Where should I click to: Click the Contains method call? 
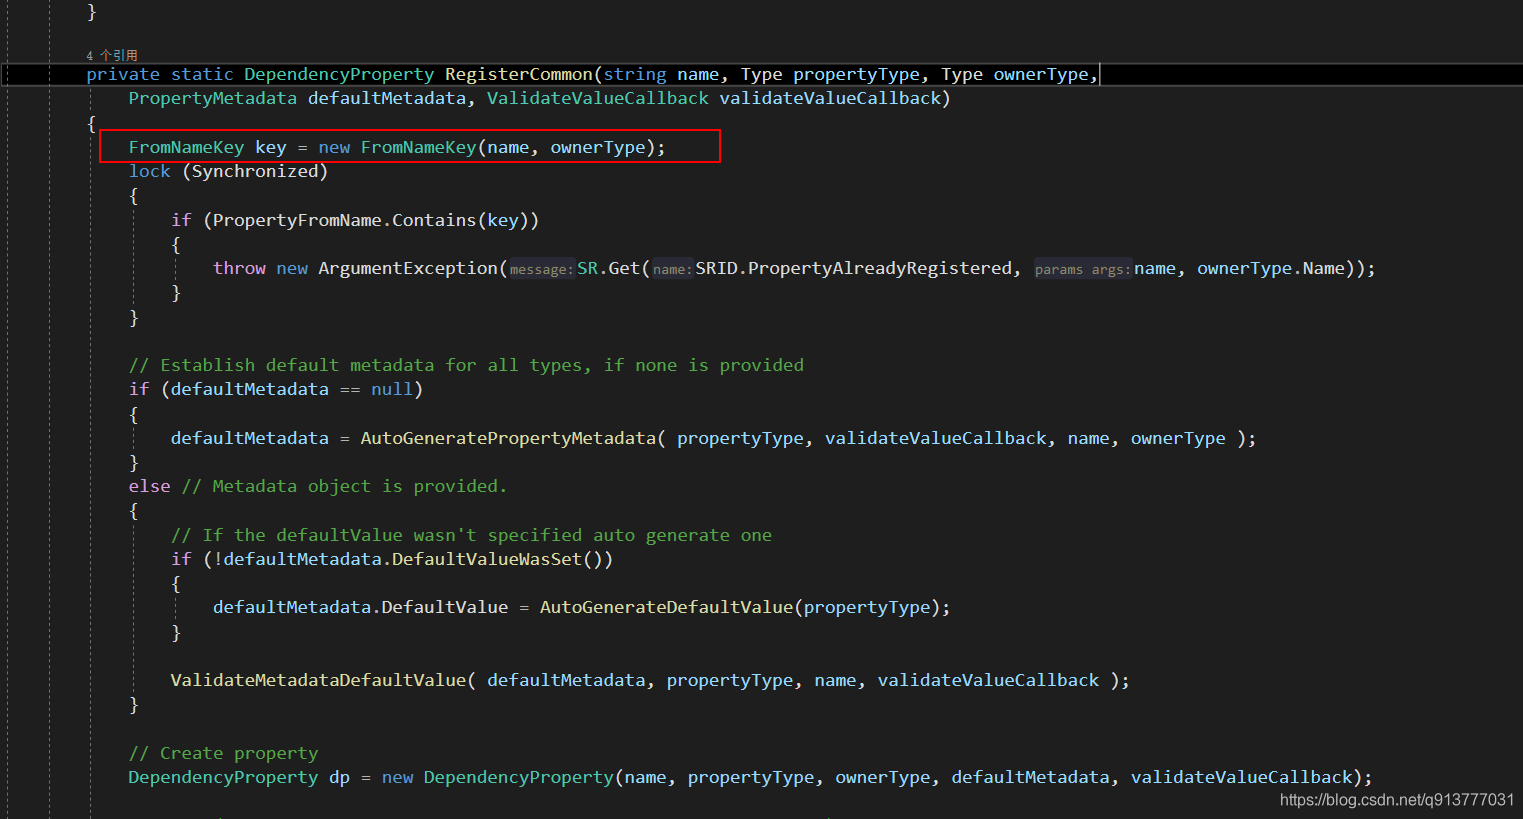click(x=434, y=220)
